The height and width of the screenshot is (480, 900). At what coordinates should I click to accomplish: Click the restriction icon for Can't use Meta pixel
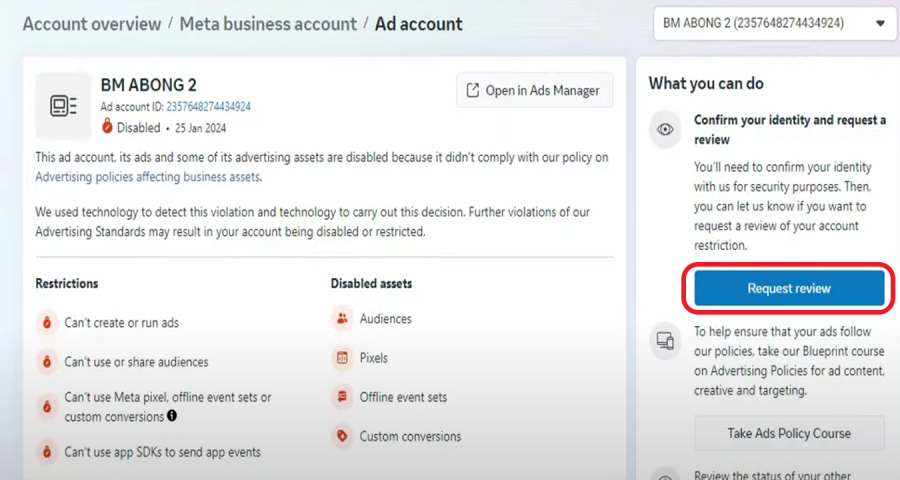tap(47, 407)
